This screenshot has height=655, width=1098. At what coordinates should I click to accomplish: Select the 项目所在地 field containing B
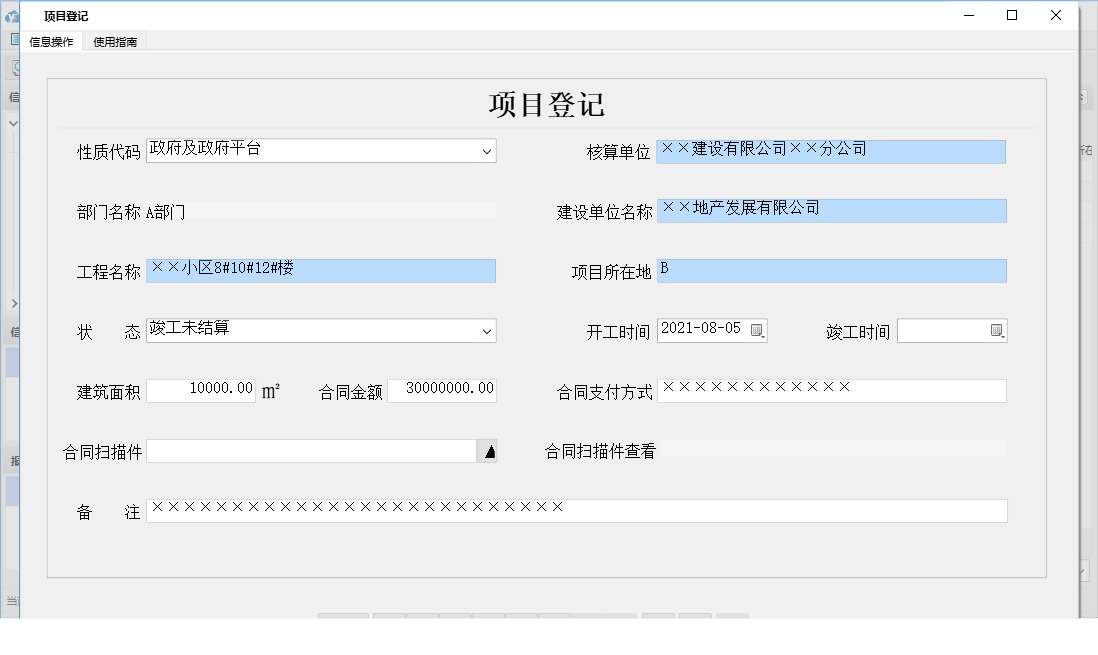(830, 270)
